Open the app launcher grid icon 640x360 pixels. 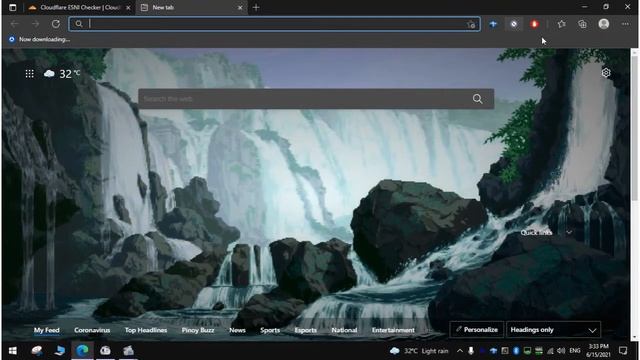tap(29, 73)
